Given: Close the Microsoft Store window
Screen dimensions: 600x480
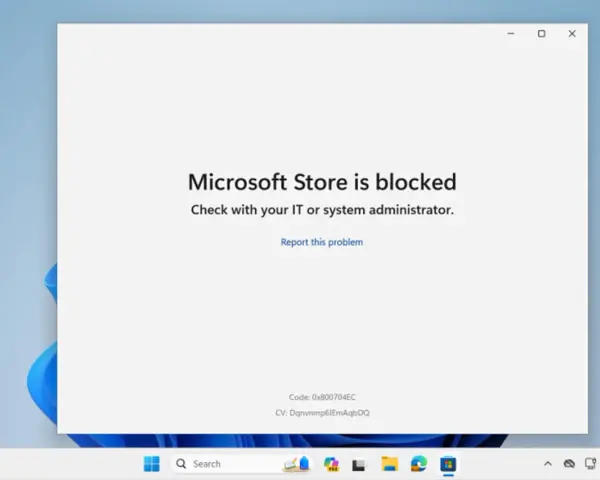Looking at the screenshot, I should click(572, 34).
